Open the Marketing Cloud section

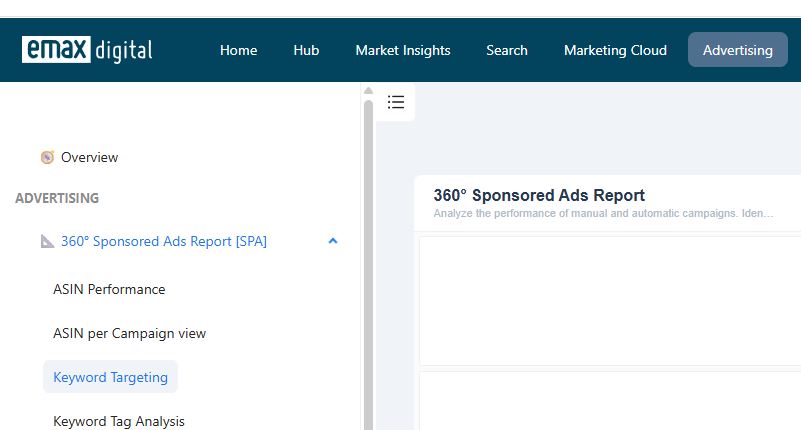pos(615,50)
